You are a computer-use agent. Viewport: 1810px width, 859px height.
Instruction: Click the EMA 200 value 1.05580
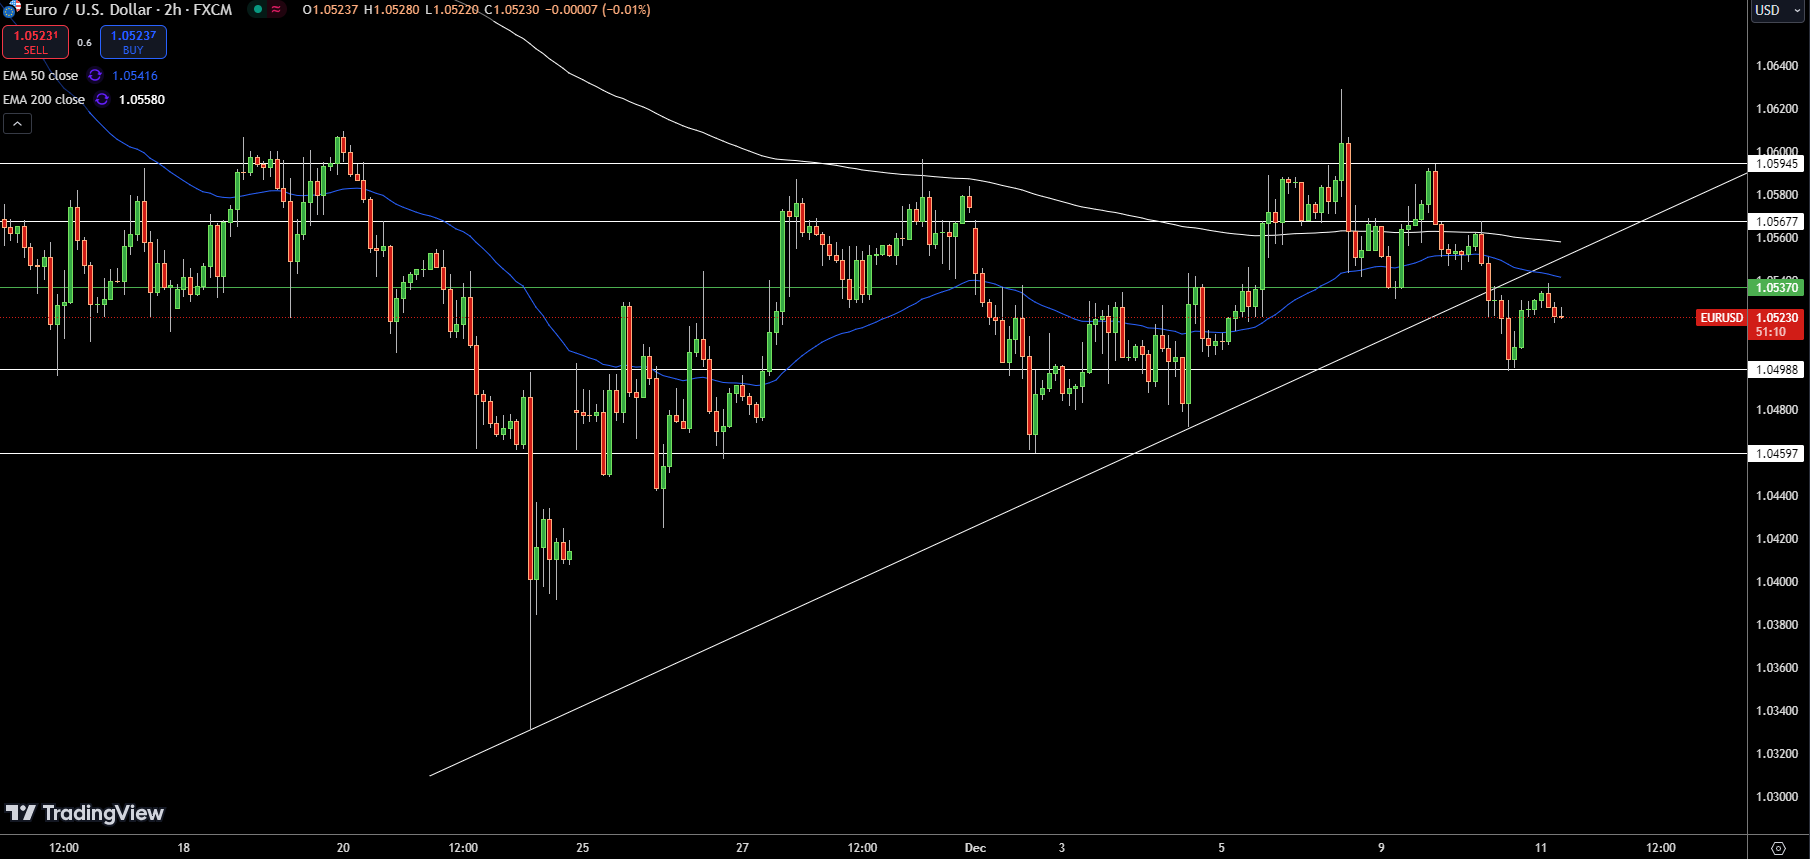[x=142, y=100]
